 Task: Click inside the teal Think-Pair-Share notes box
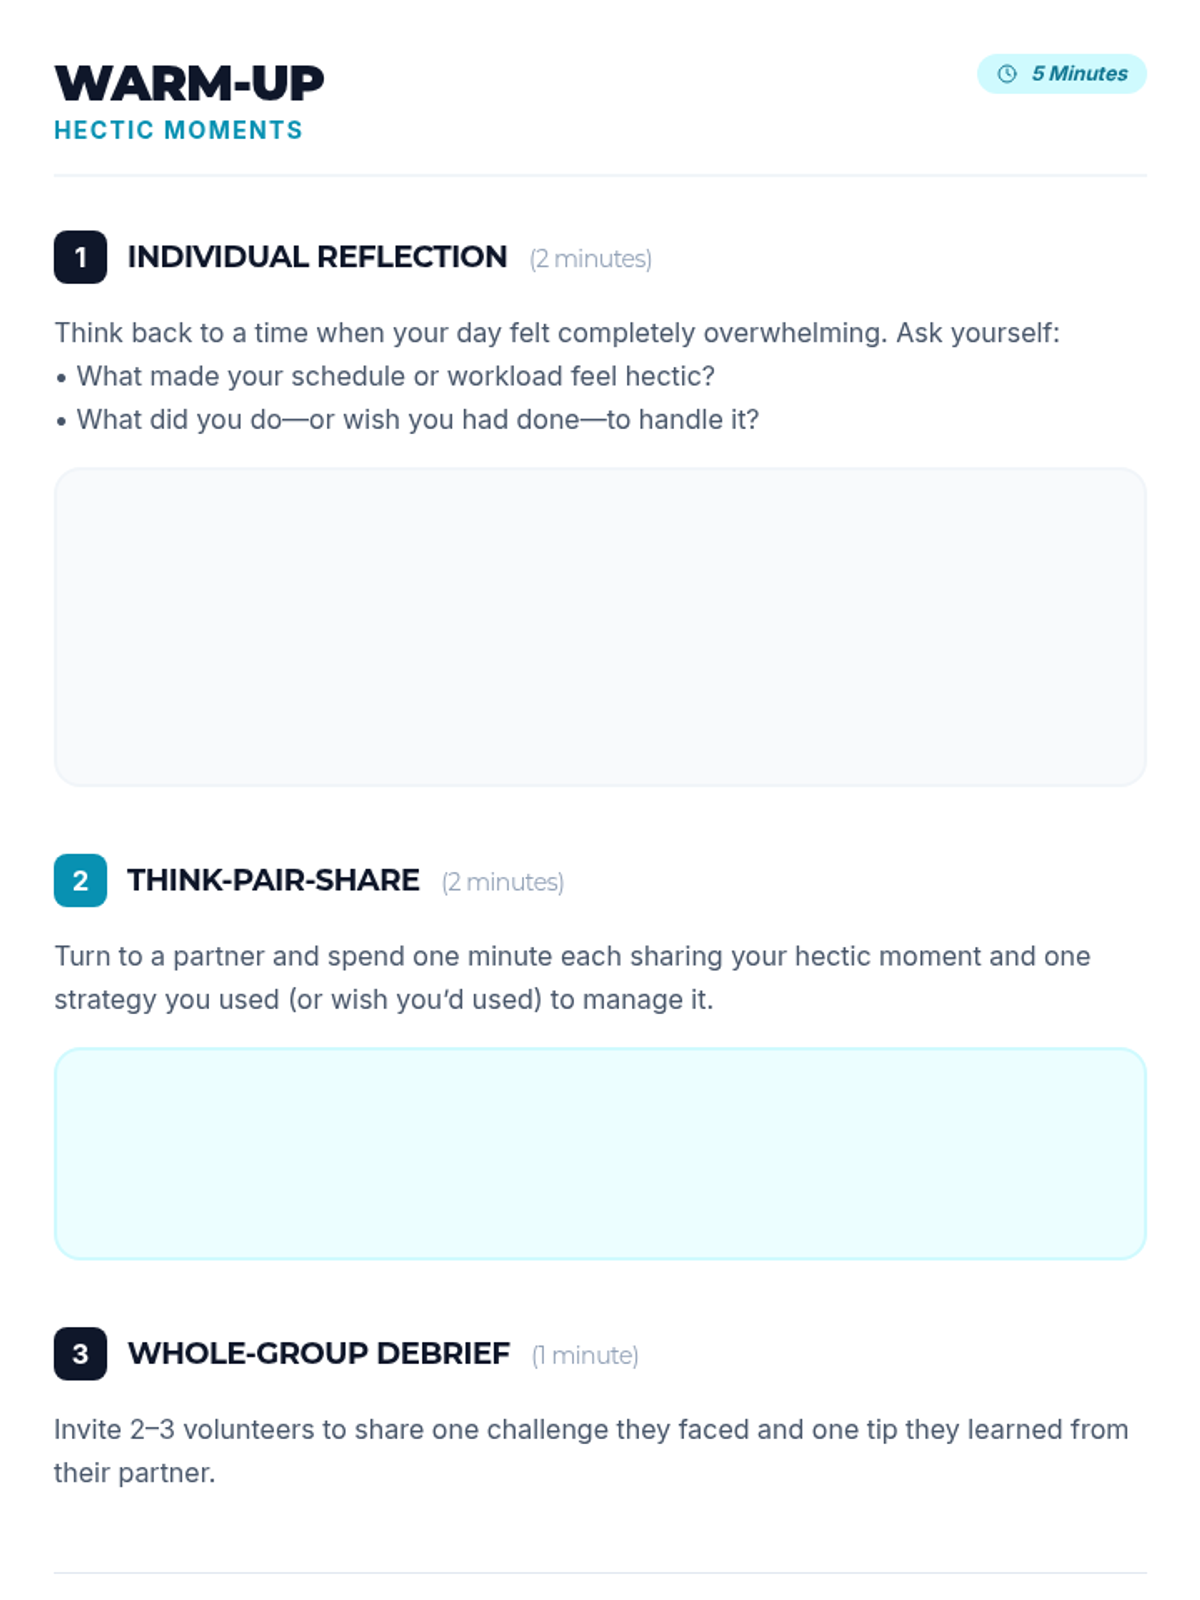600,1153
